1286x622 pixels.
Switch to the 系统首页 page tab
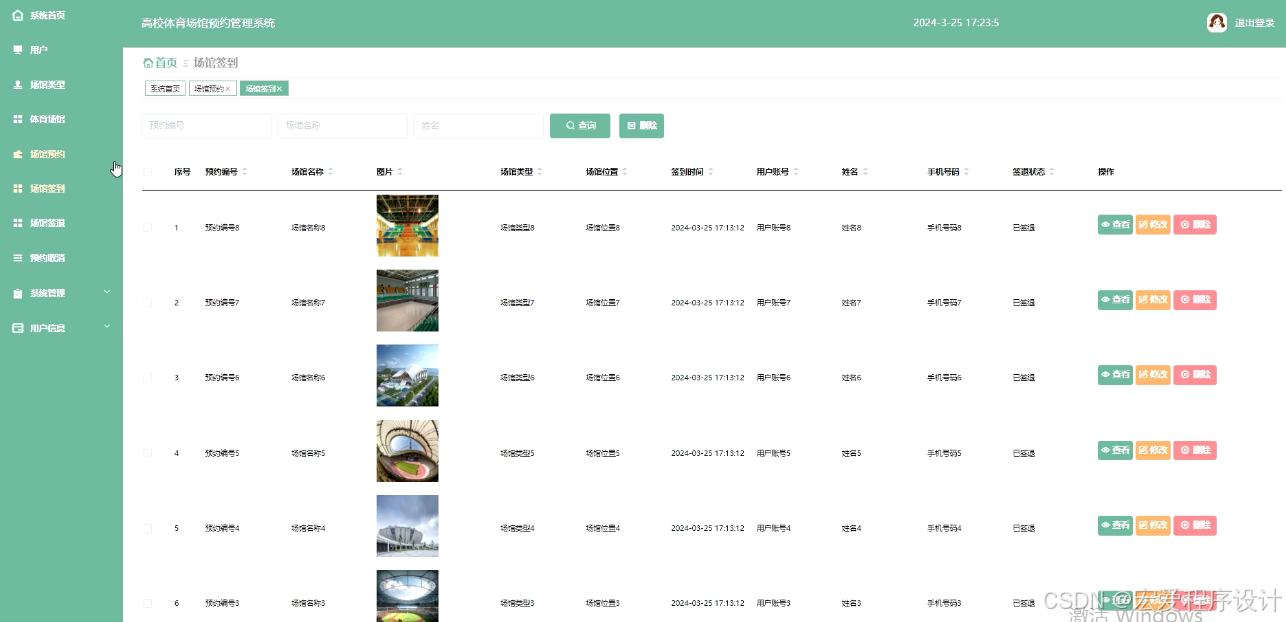165,88
